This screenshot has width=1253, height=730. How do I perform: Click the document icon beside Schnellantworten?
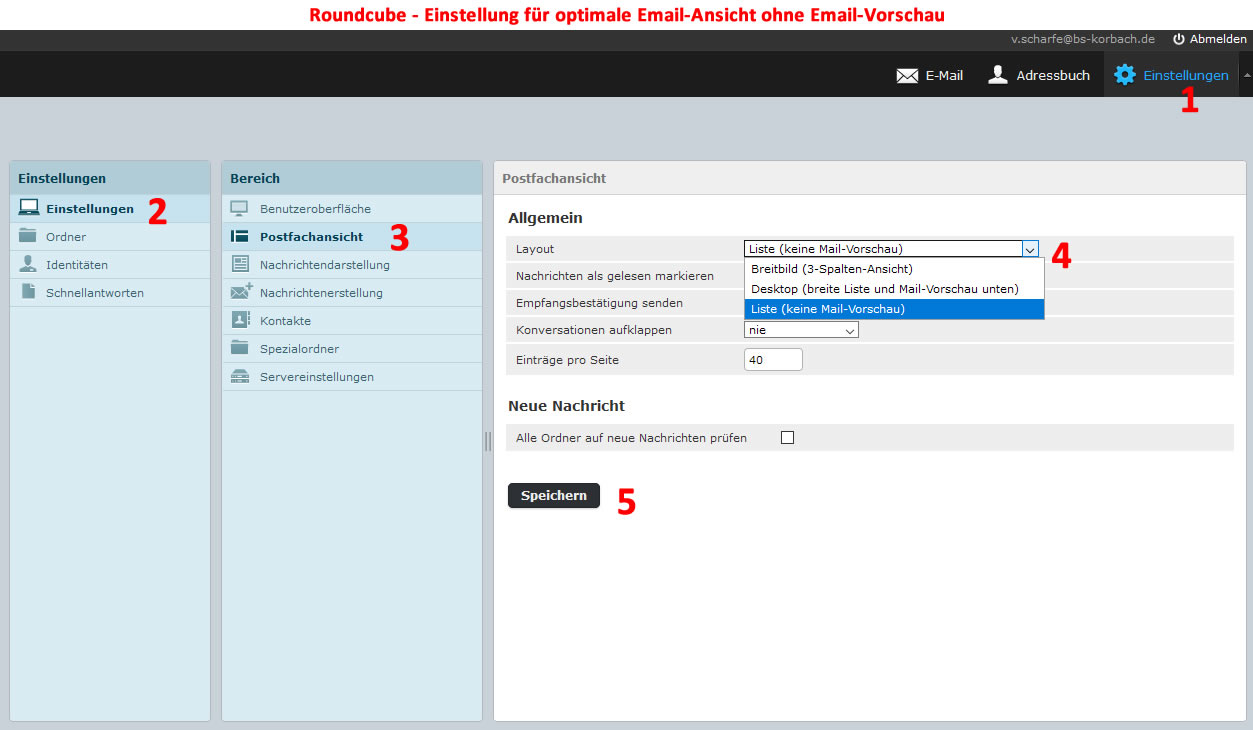pos(28,292)
